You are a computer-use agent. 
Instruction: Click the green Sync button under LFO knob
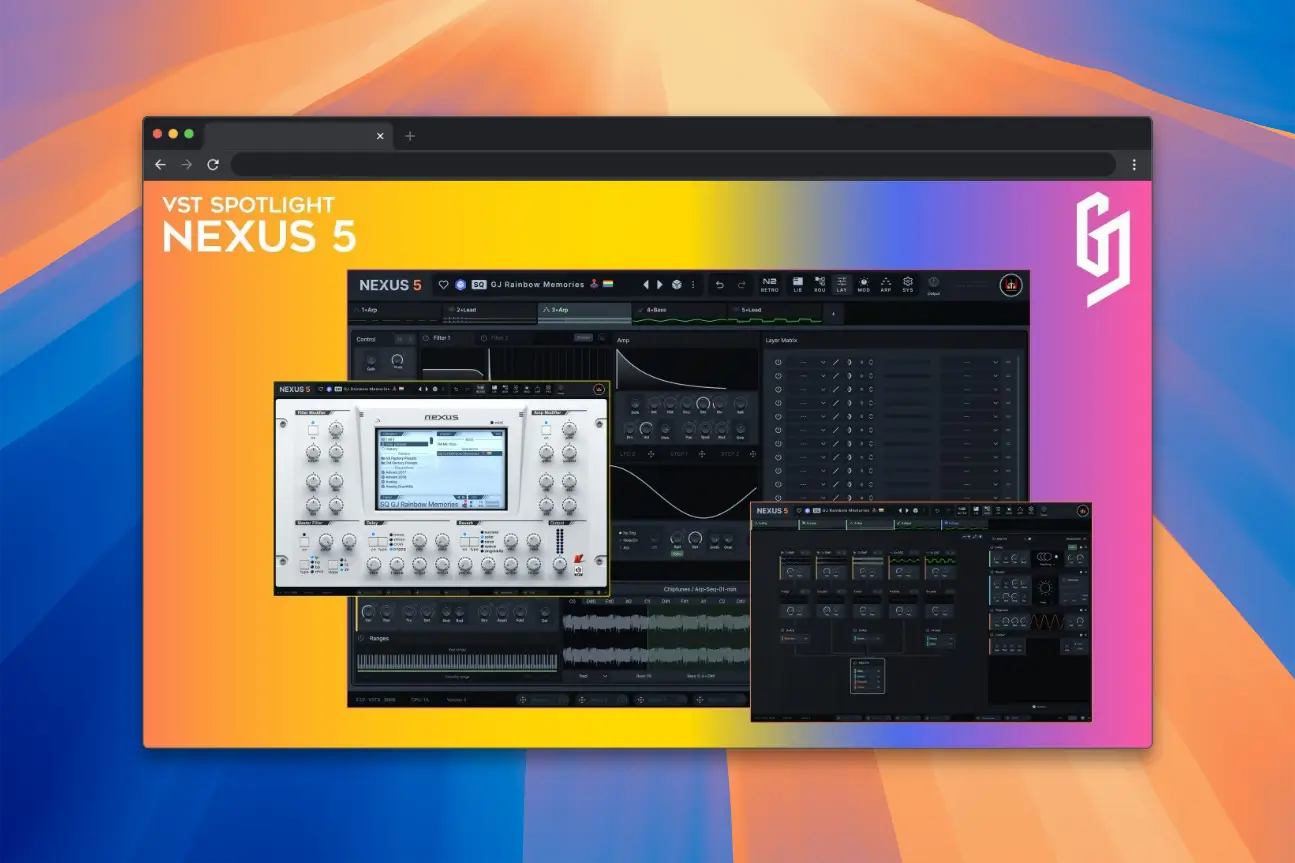click(x=677, y=553)
